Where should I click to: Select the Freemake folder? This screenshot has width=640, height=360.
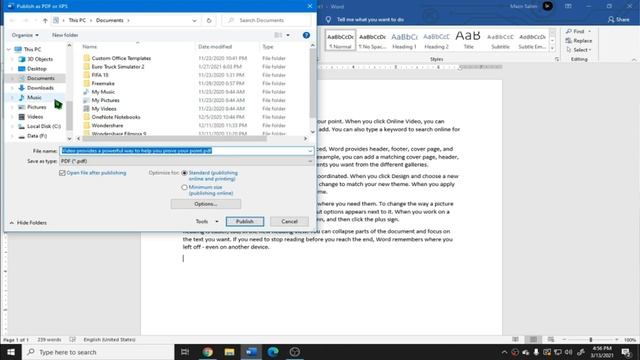point(103,83)
